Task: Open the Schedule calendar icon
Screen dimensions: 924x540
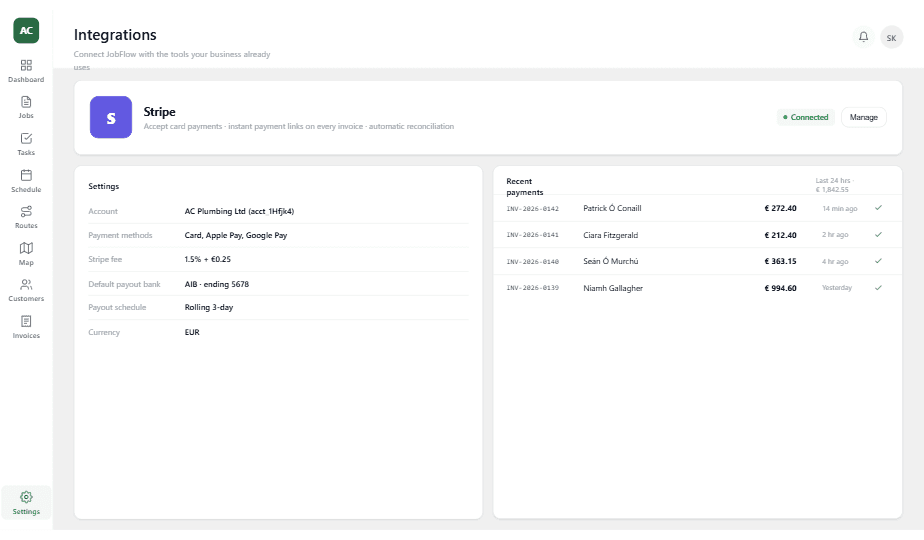Action: (26, 175)
